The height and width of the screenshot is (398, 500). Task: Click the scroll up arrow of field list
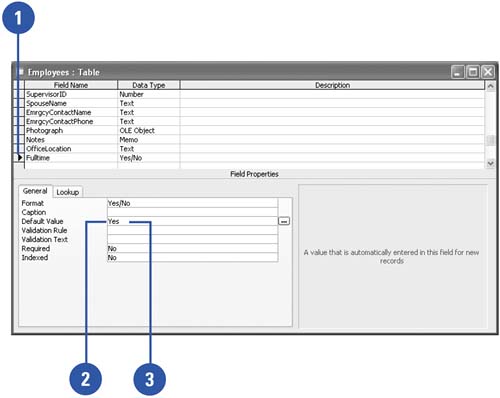[x=490, y=86]
